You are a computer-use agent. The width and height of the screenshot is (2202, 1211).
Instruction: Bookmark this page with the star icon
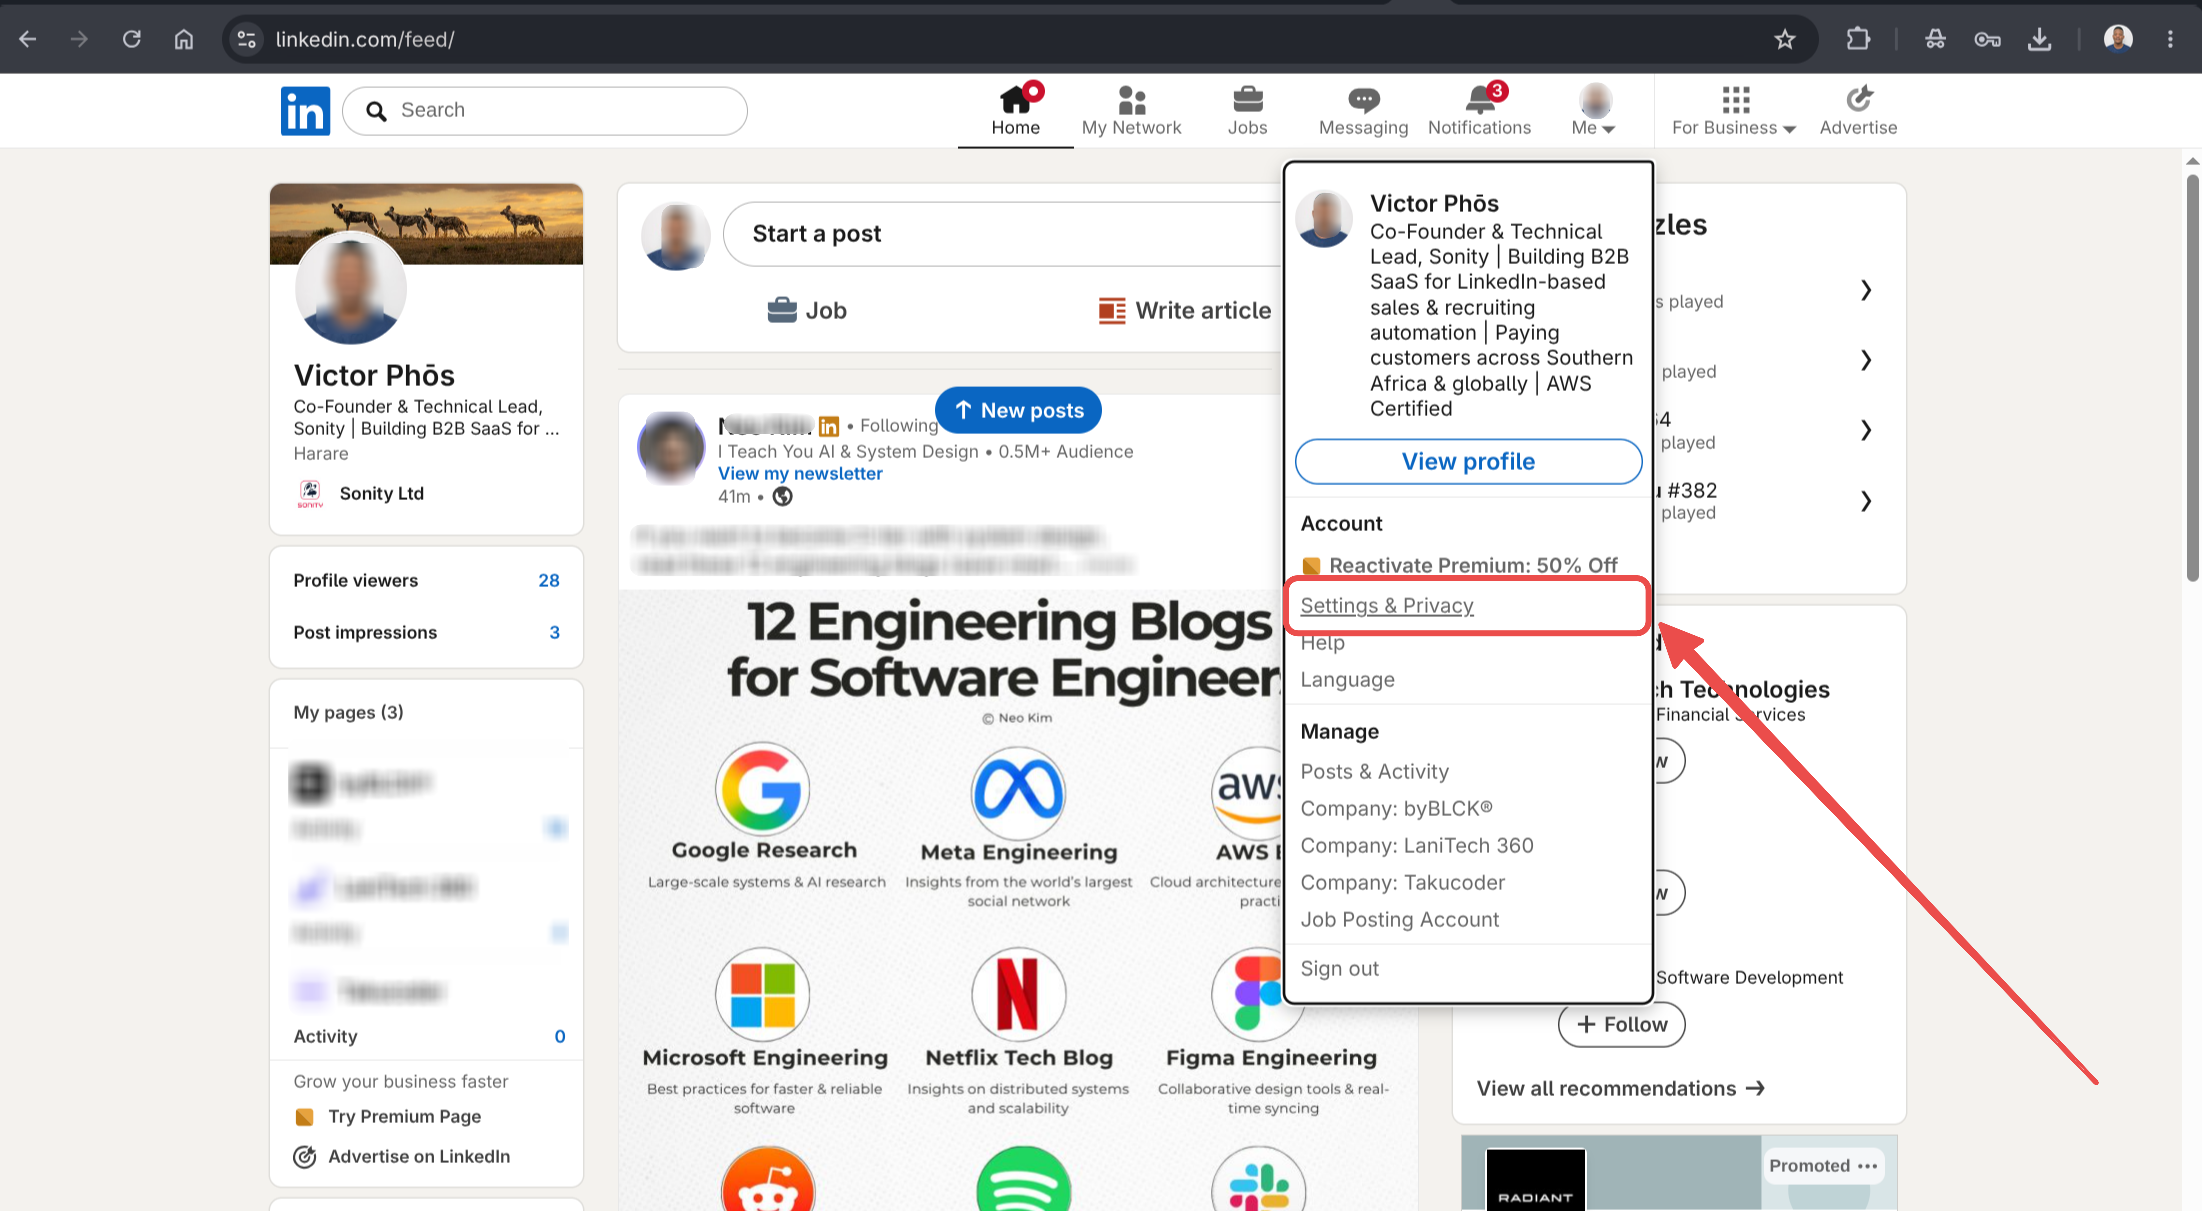(x=1785, y=39)
